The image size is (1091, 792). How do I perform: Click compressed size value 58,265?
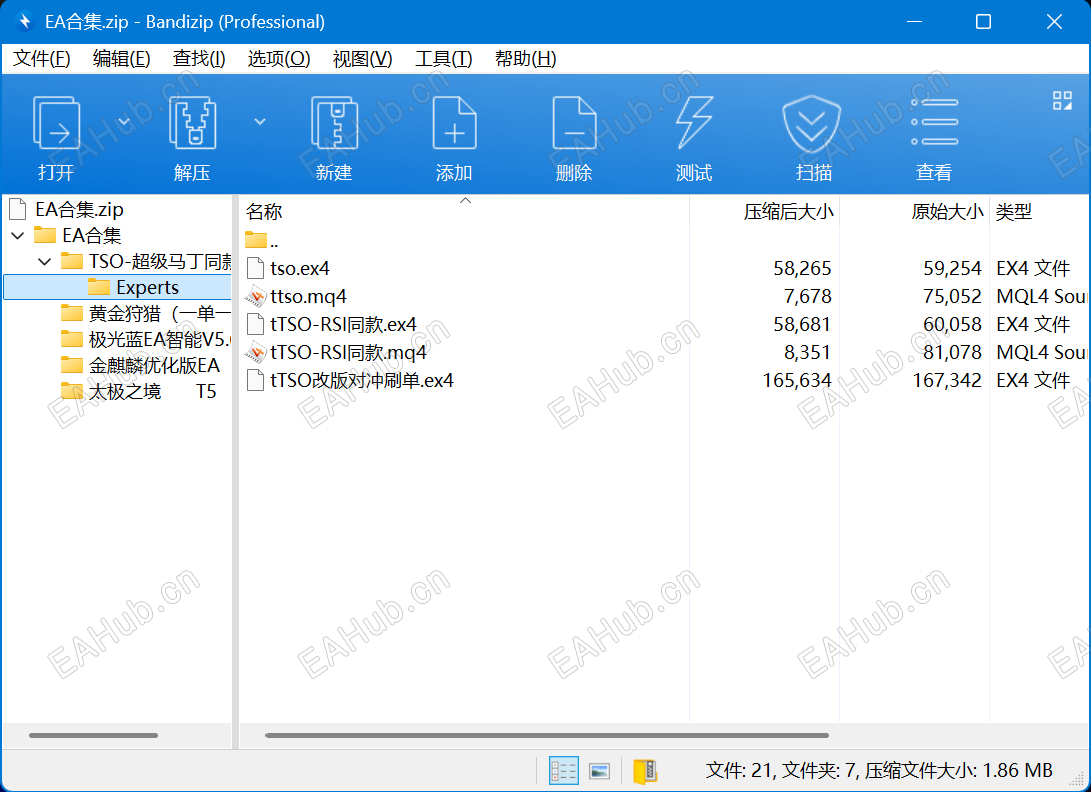tap(802, 269)
